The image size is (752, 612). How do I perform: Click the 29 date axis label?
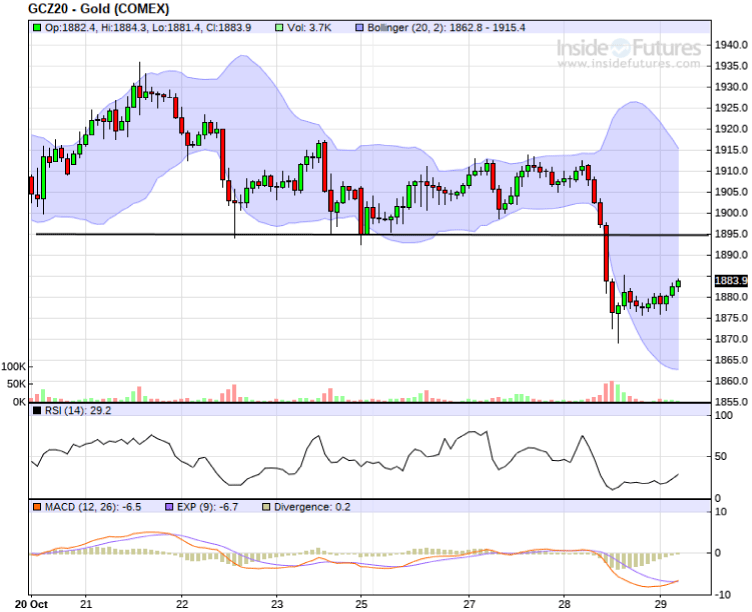(x=662, y=604)
